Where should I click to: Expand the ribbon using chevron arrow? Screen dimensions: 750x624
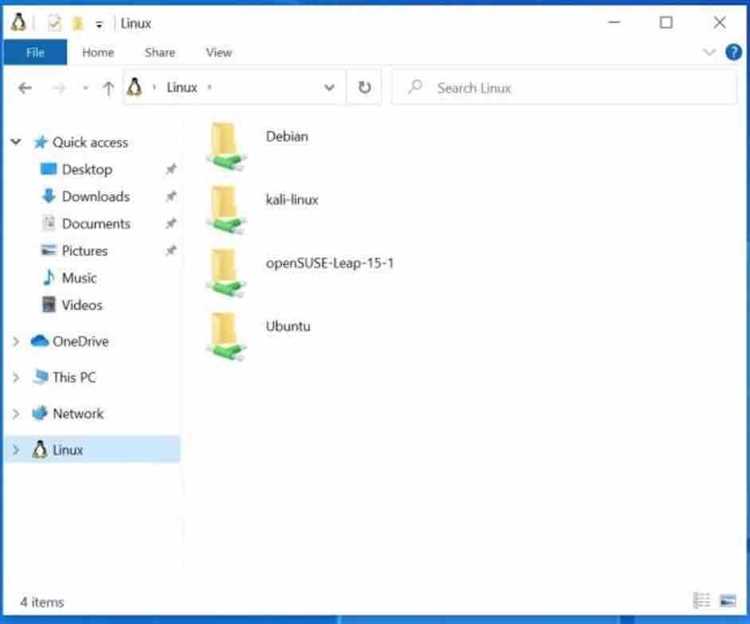tap(709, 52)
